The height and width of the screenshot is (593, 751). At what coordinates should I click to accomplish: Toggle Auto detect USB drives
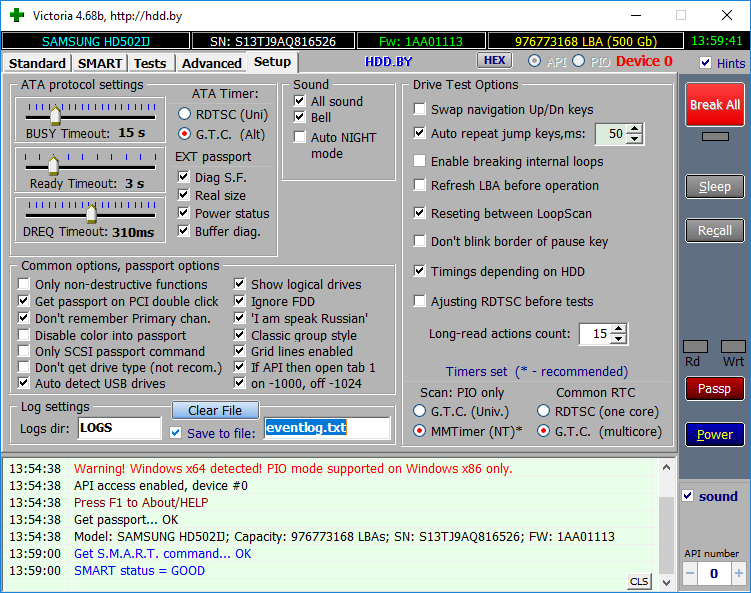(23, 383)
